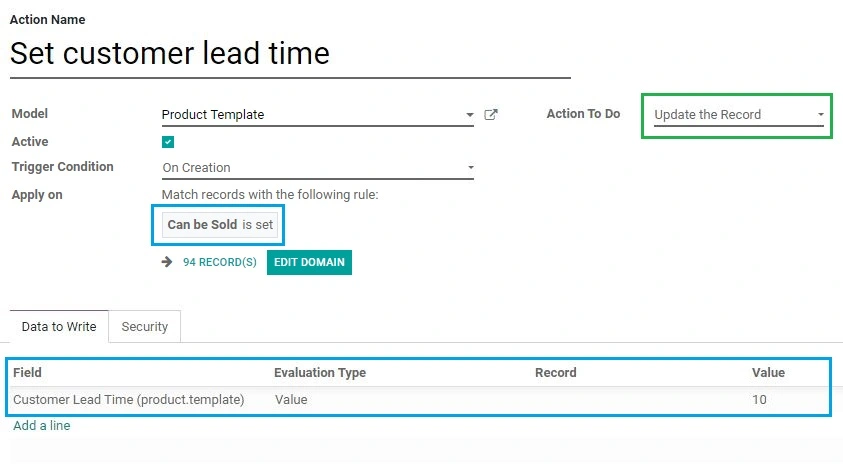
Task: Switch to the Security tab
Action: point(145,326)
